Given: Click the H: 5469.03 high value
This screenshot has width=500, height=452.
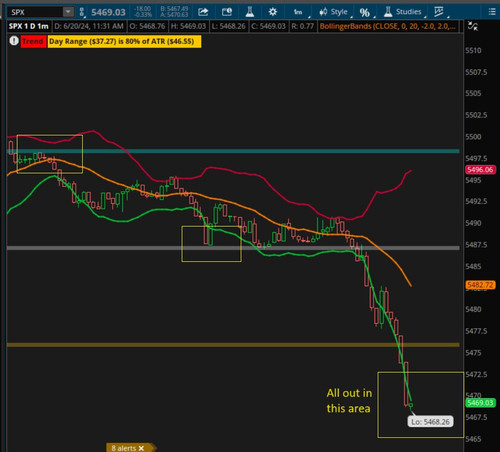Looking at the screenshot, I should 188,26.
